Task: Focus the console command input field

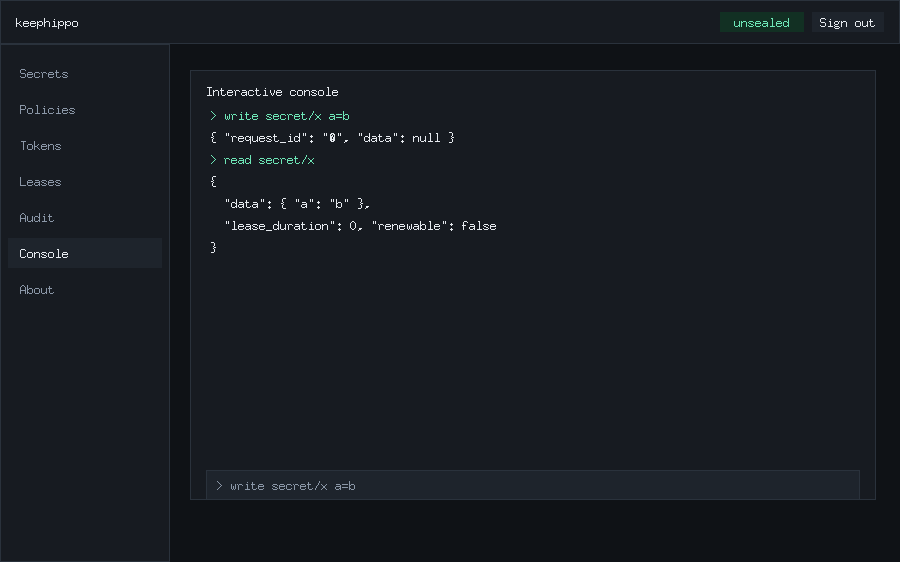Action: tap(533, 486)
